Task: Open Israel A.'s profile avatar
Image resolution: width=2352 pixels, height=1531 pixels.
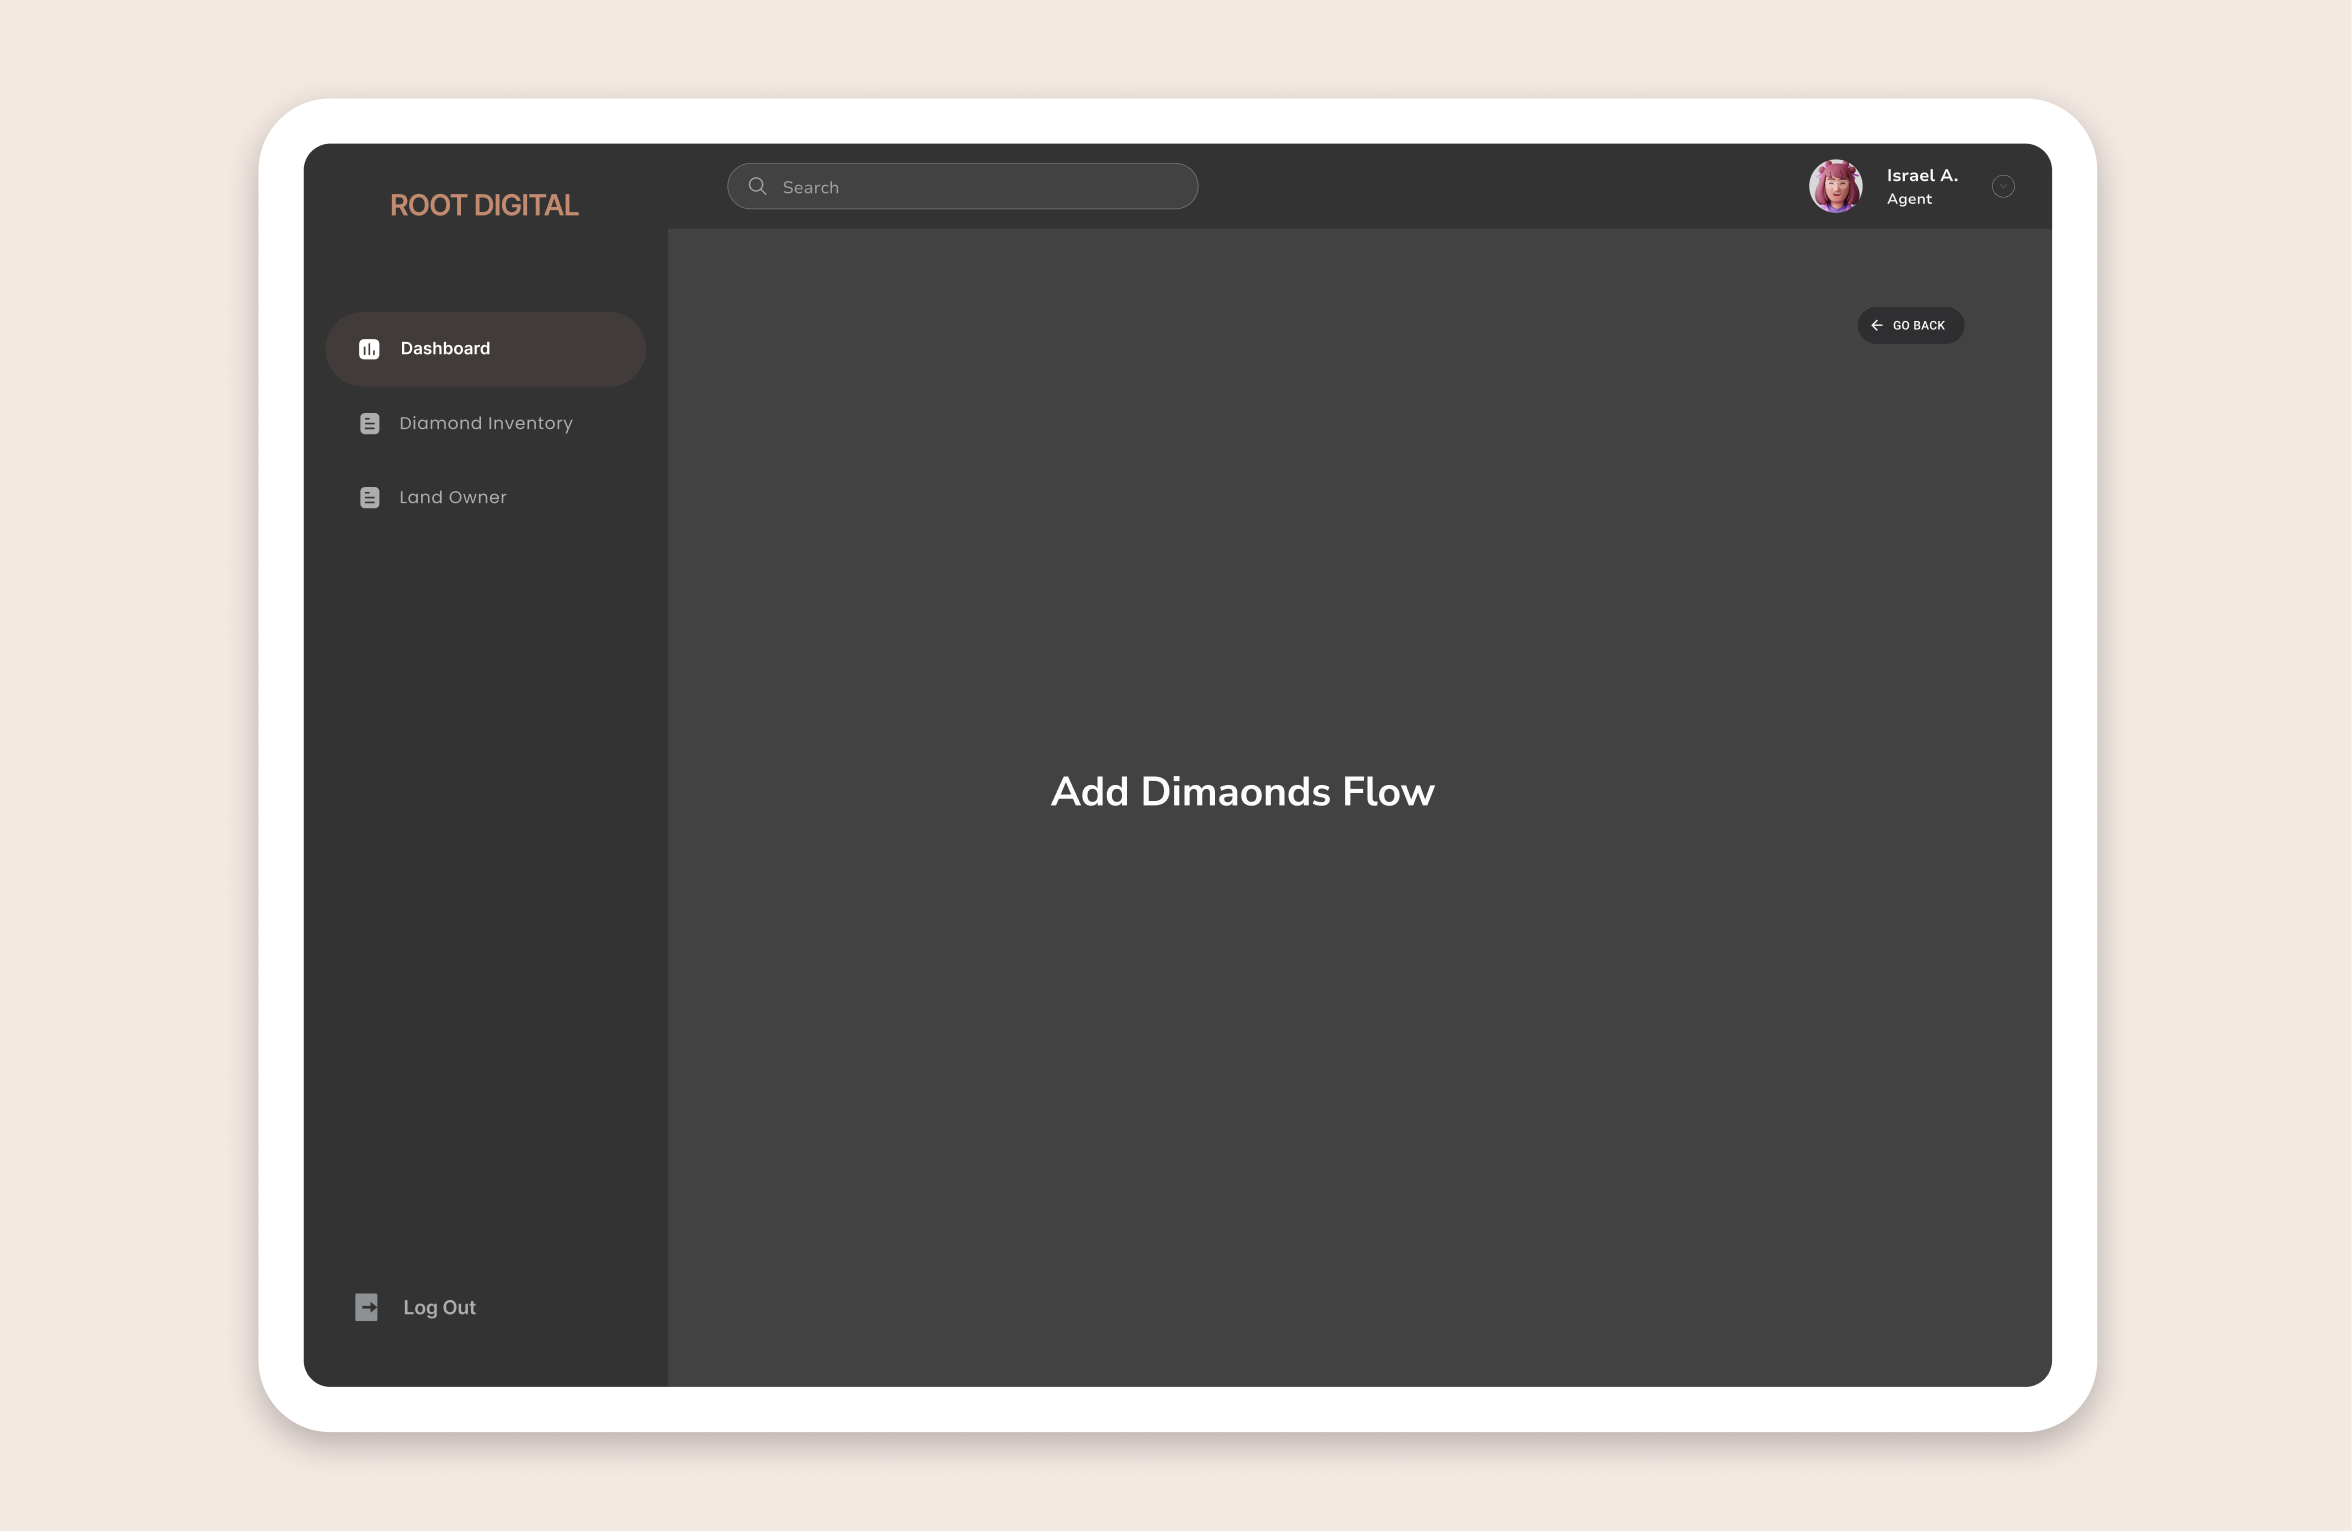Action: click(x=1835, y=187)
